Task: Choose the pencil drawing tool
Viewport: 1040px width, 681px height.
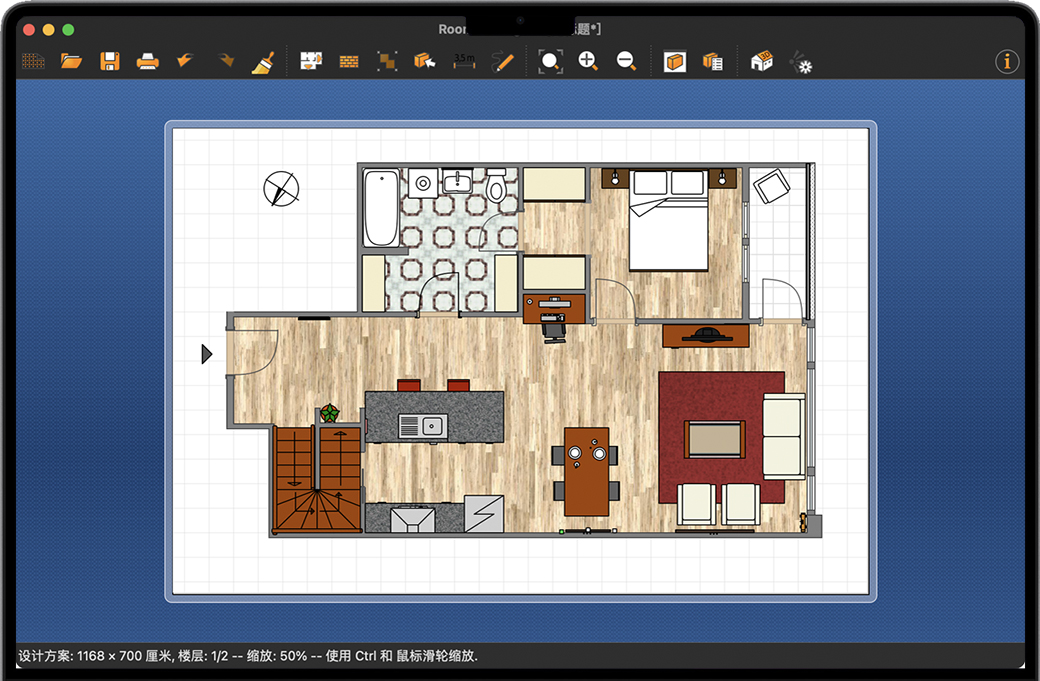Action: [x=502, y=61]
